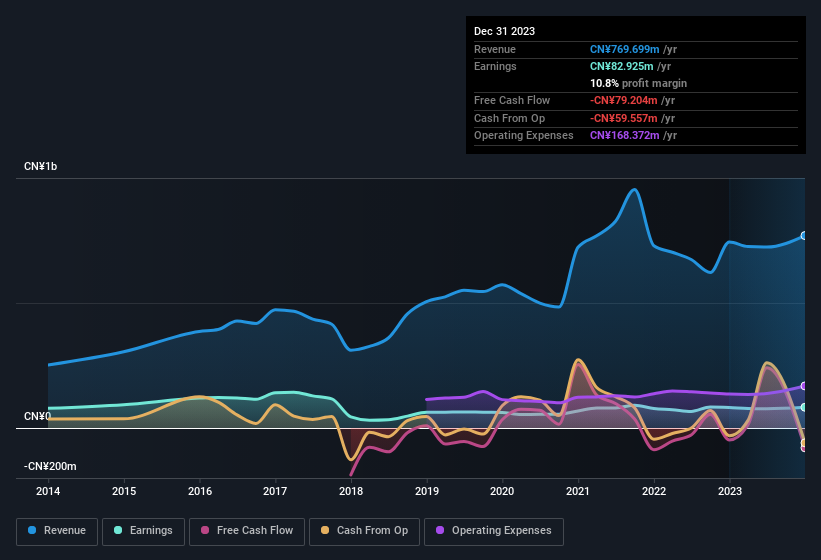Click the 2023 x-axis label
Image resolution: width=821 pixels, height=560 pixels.
(x=730, y=491)
